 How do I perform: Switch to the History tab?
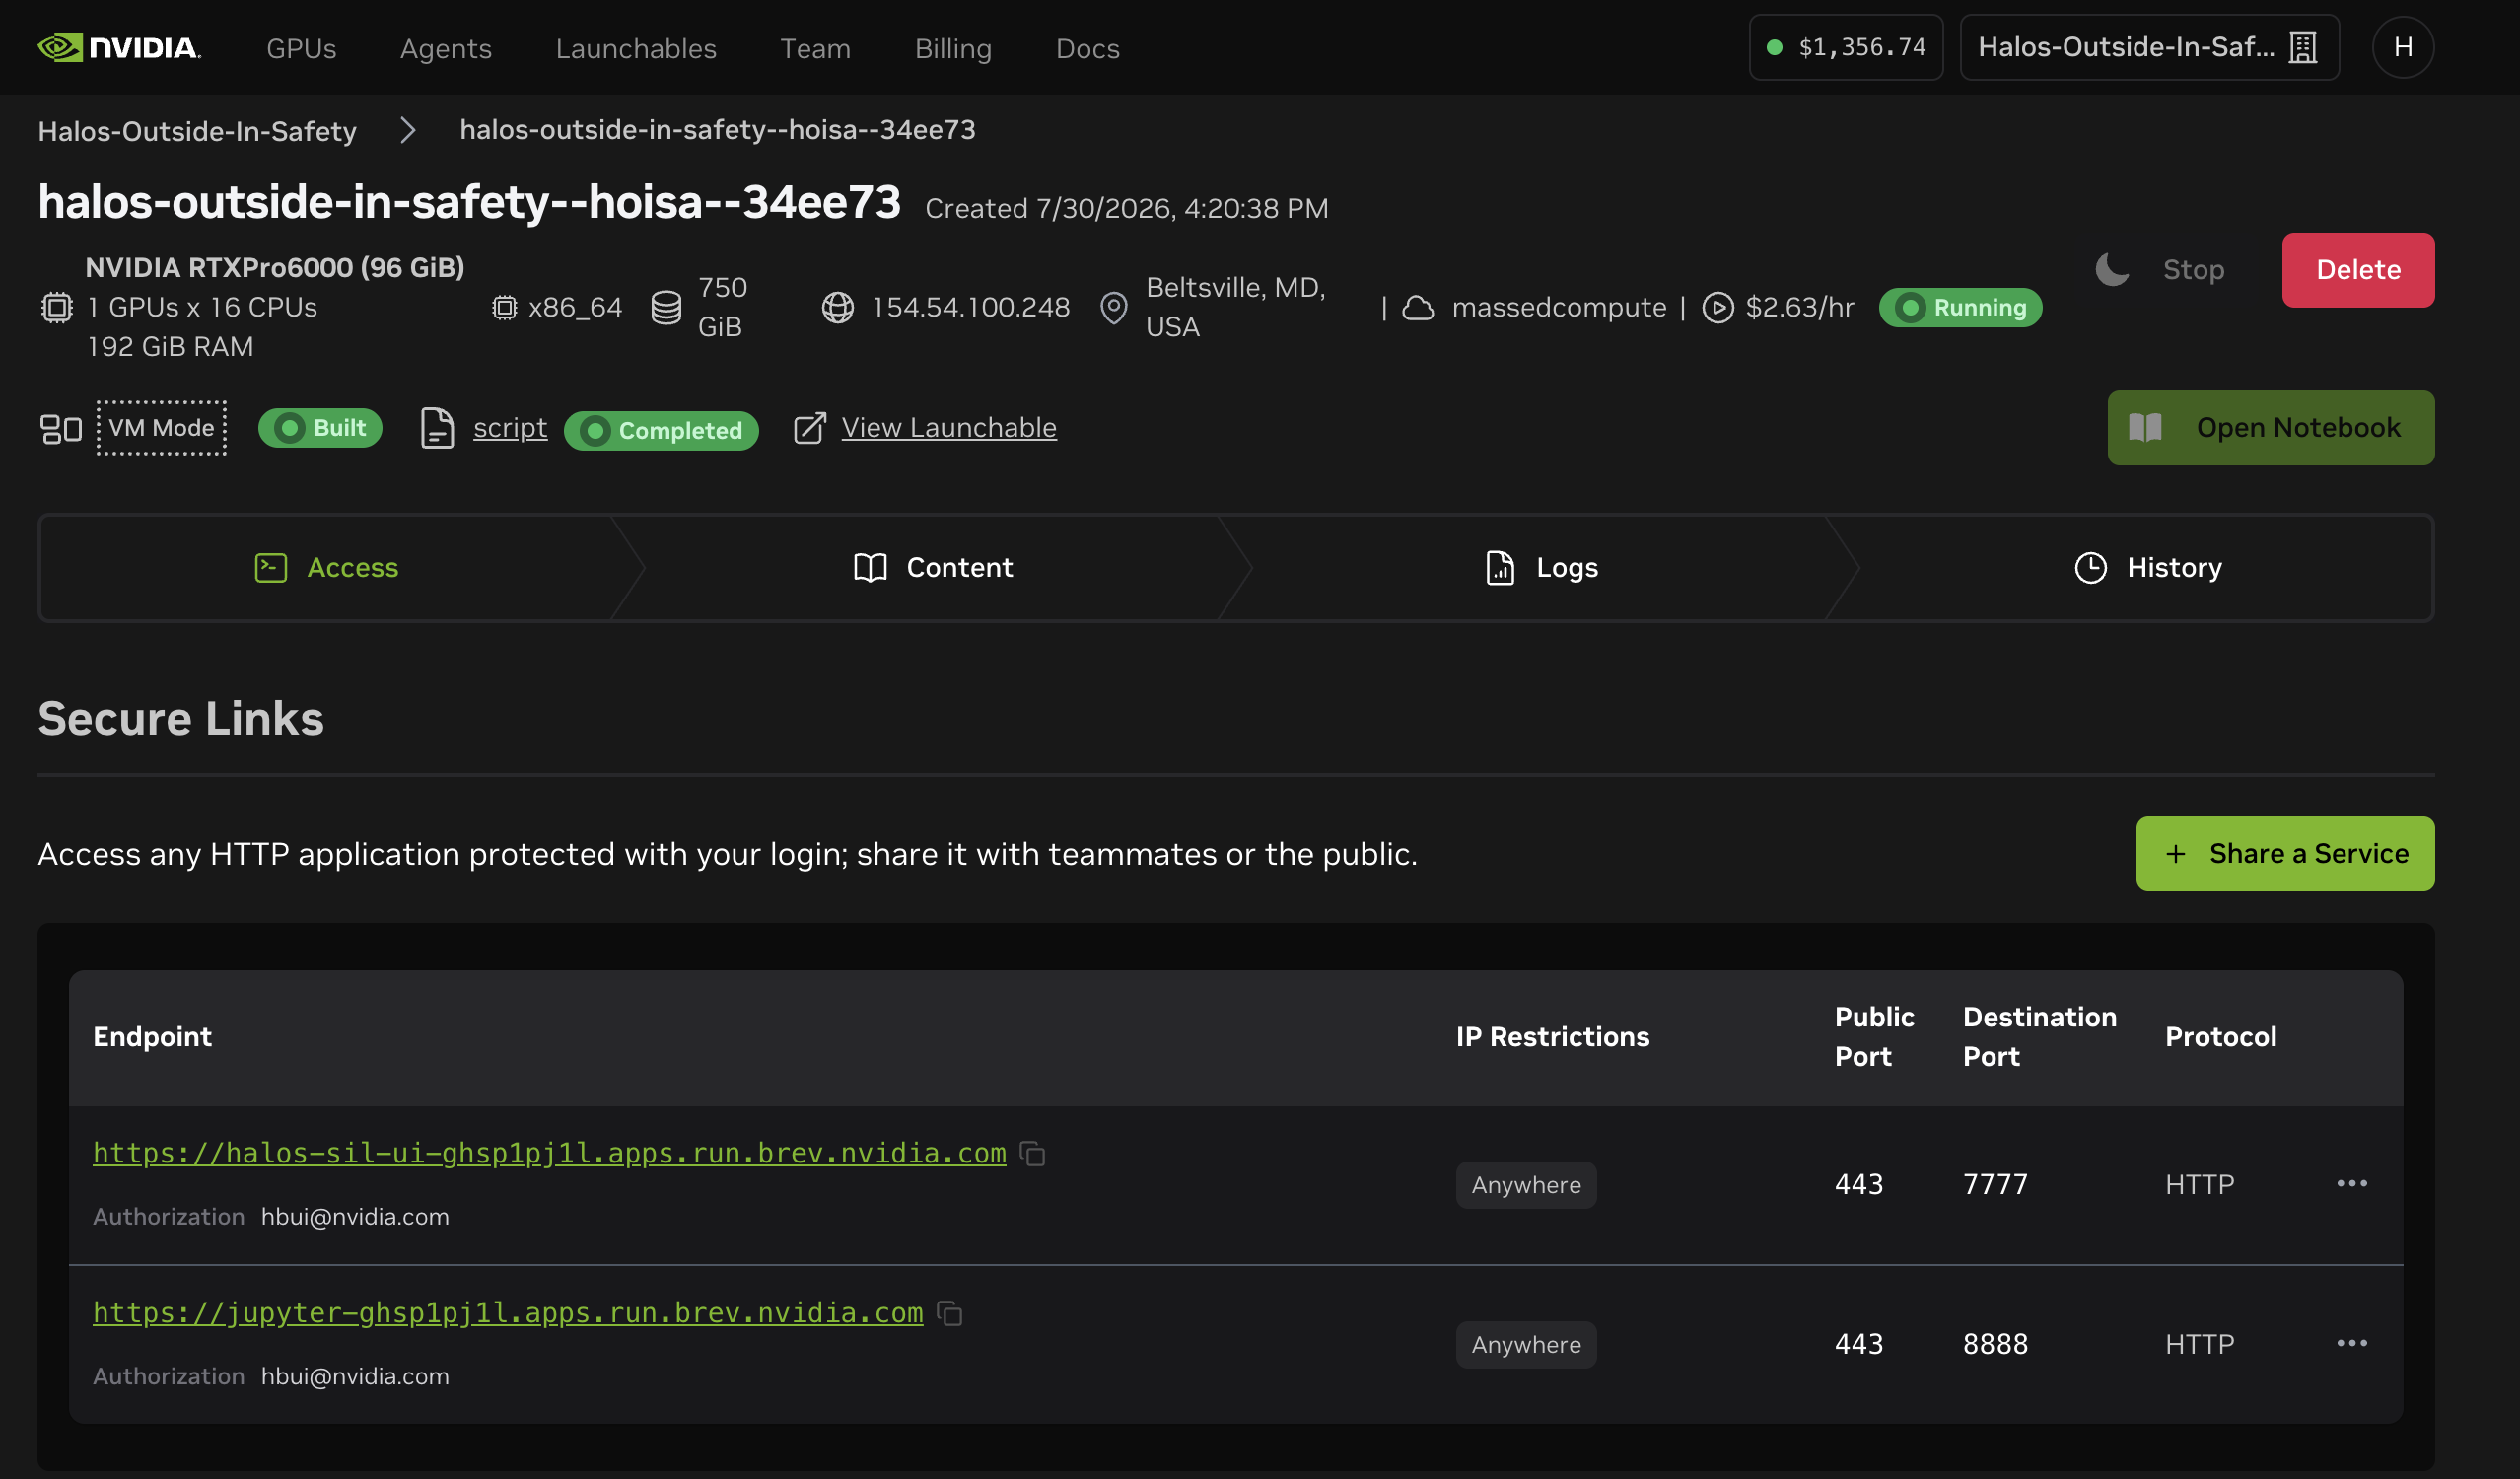(x=2147, y=568)
